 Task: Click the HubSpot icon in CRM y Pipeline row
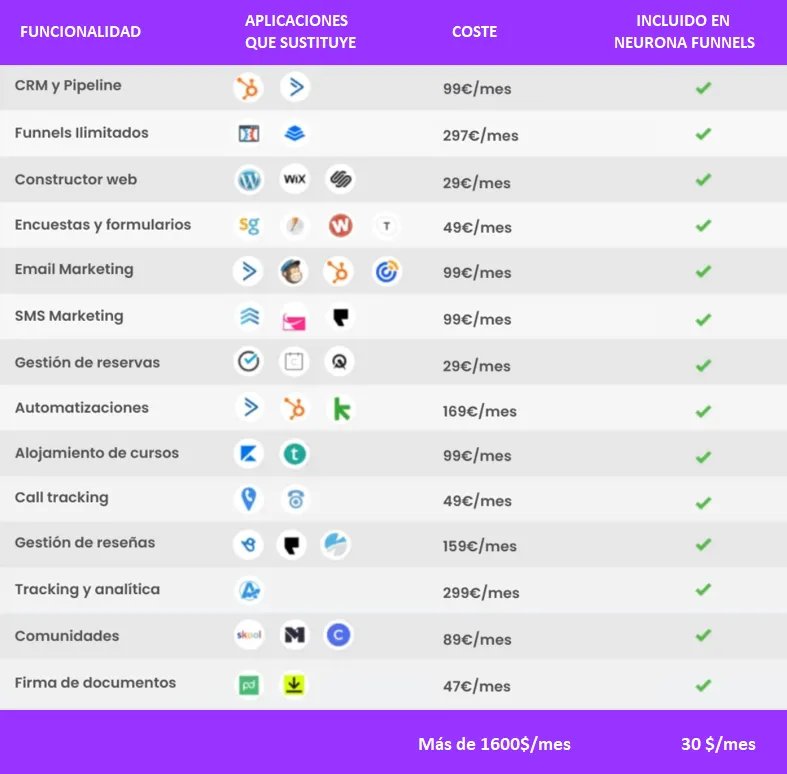tap(248, 87)
